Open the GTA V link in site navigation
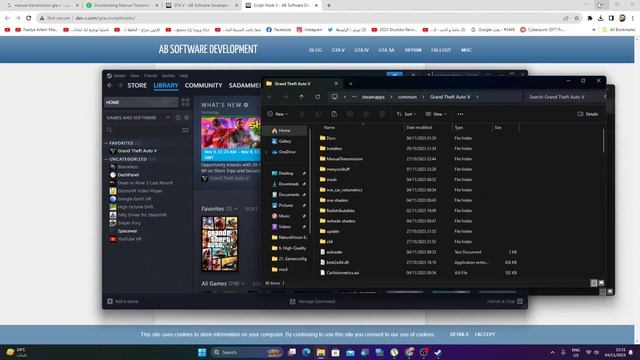Screen dimensions: 640x360 click(338, 50)
